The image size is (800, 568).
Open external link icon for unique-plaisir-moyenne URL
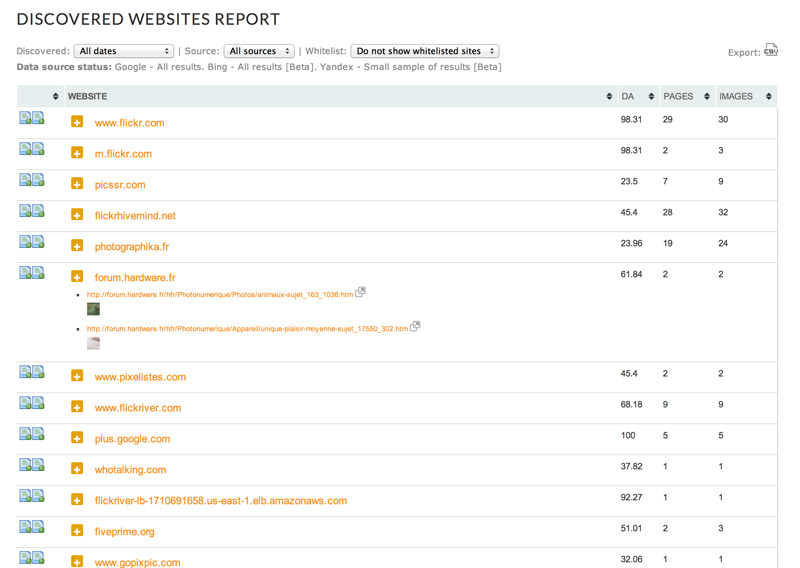click(x=415, y=326)
